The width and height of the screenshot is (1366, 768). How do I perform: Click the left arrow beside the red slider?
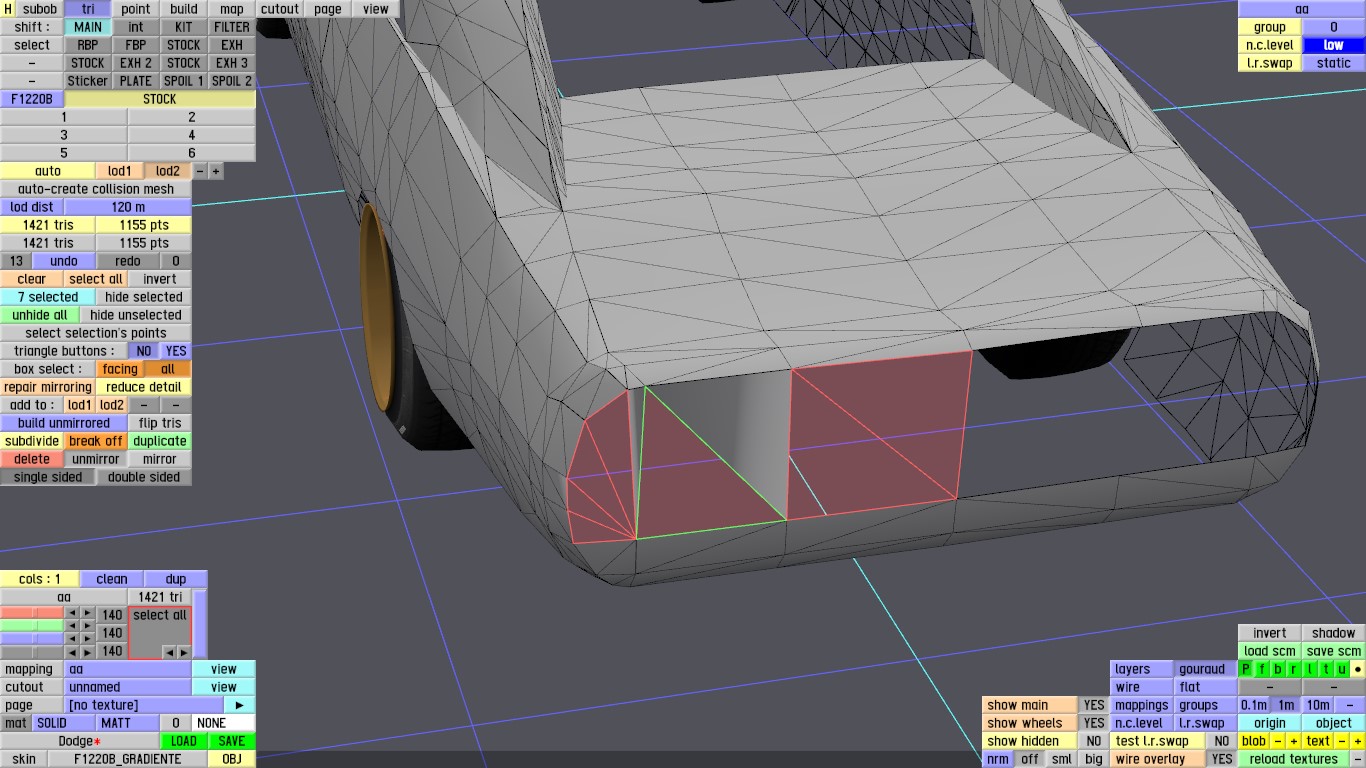tap(72, 614)
